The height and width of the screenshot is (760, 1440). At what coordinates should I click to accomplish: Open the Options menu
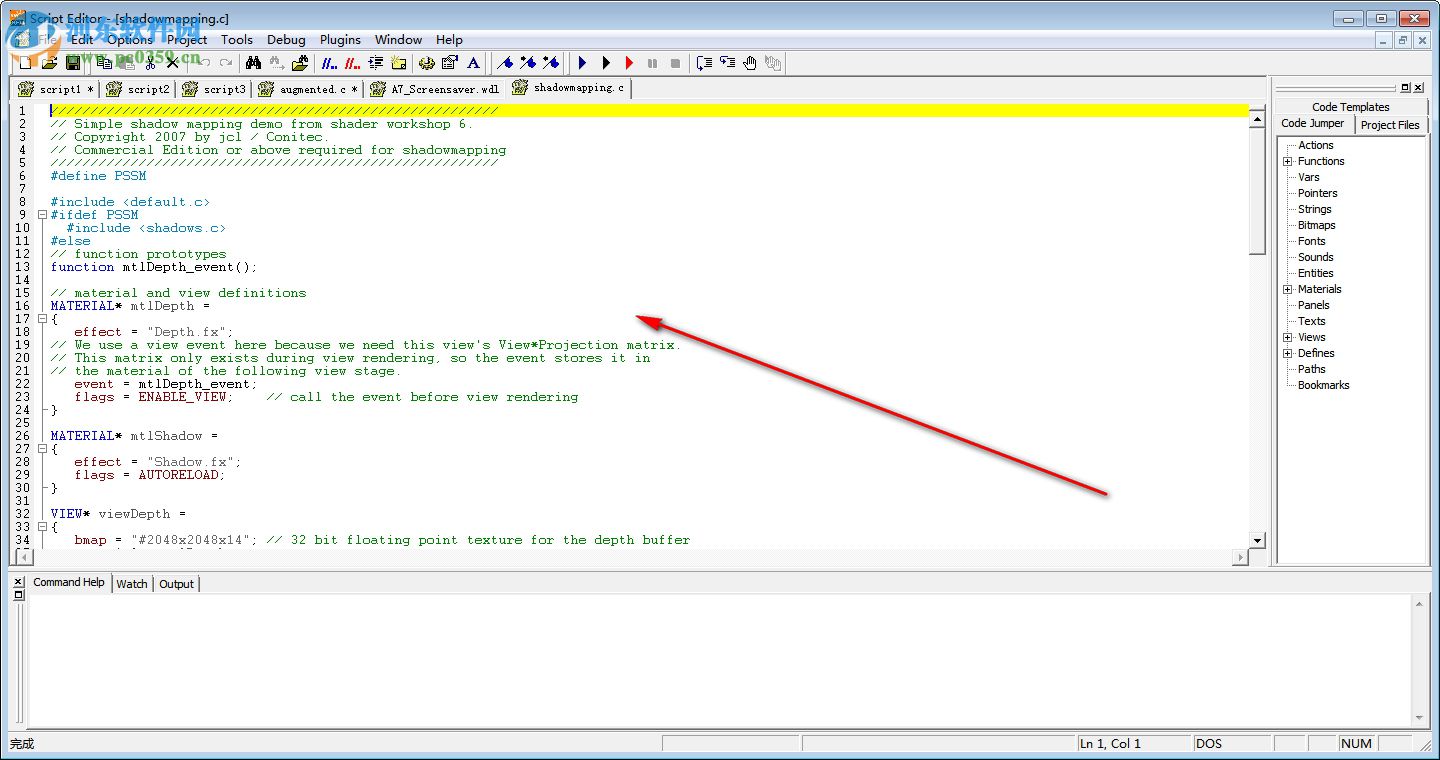130,39
